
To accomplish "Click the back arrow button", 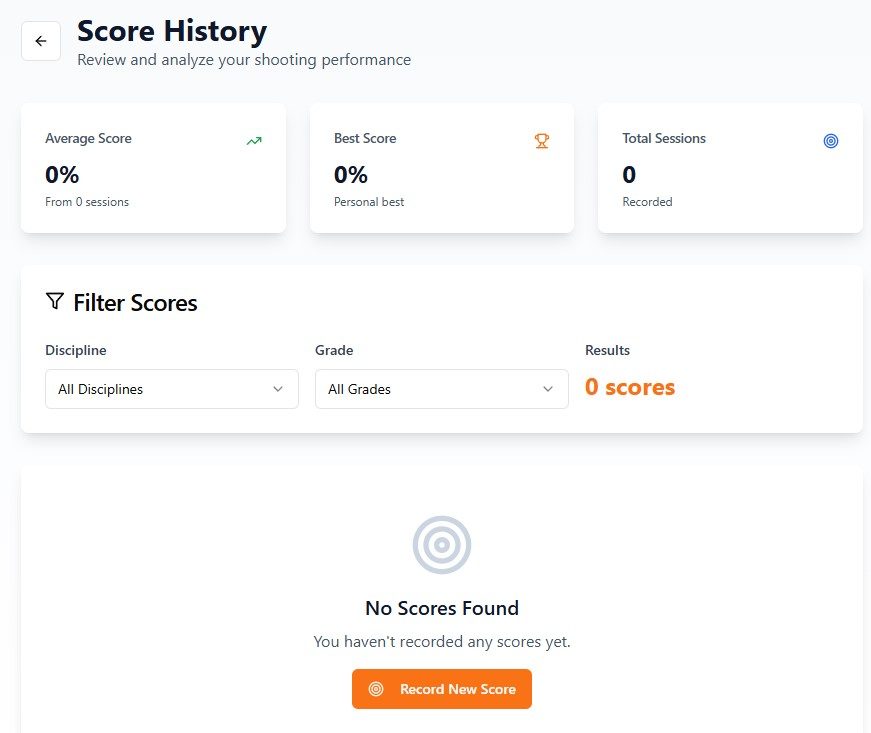I will (41, 41).
